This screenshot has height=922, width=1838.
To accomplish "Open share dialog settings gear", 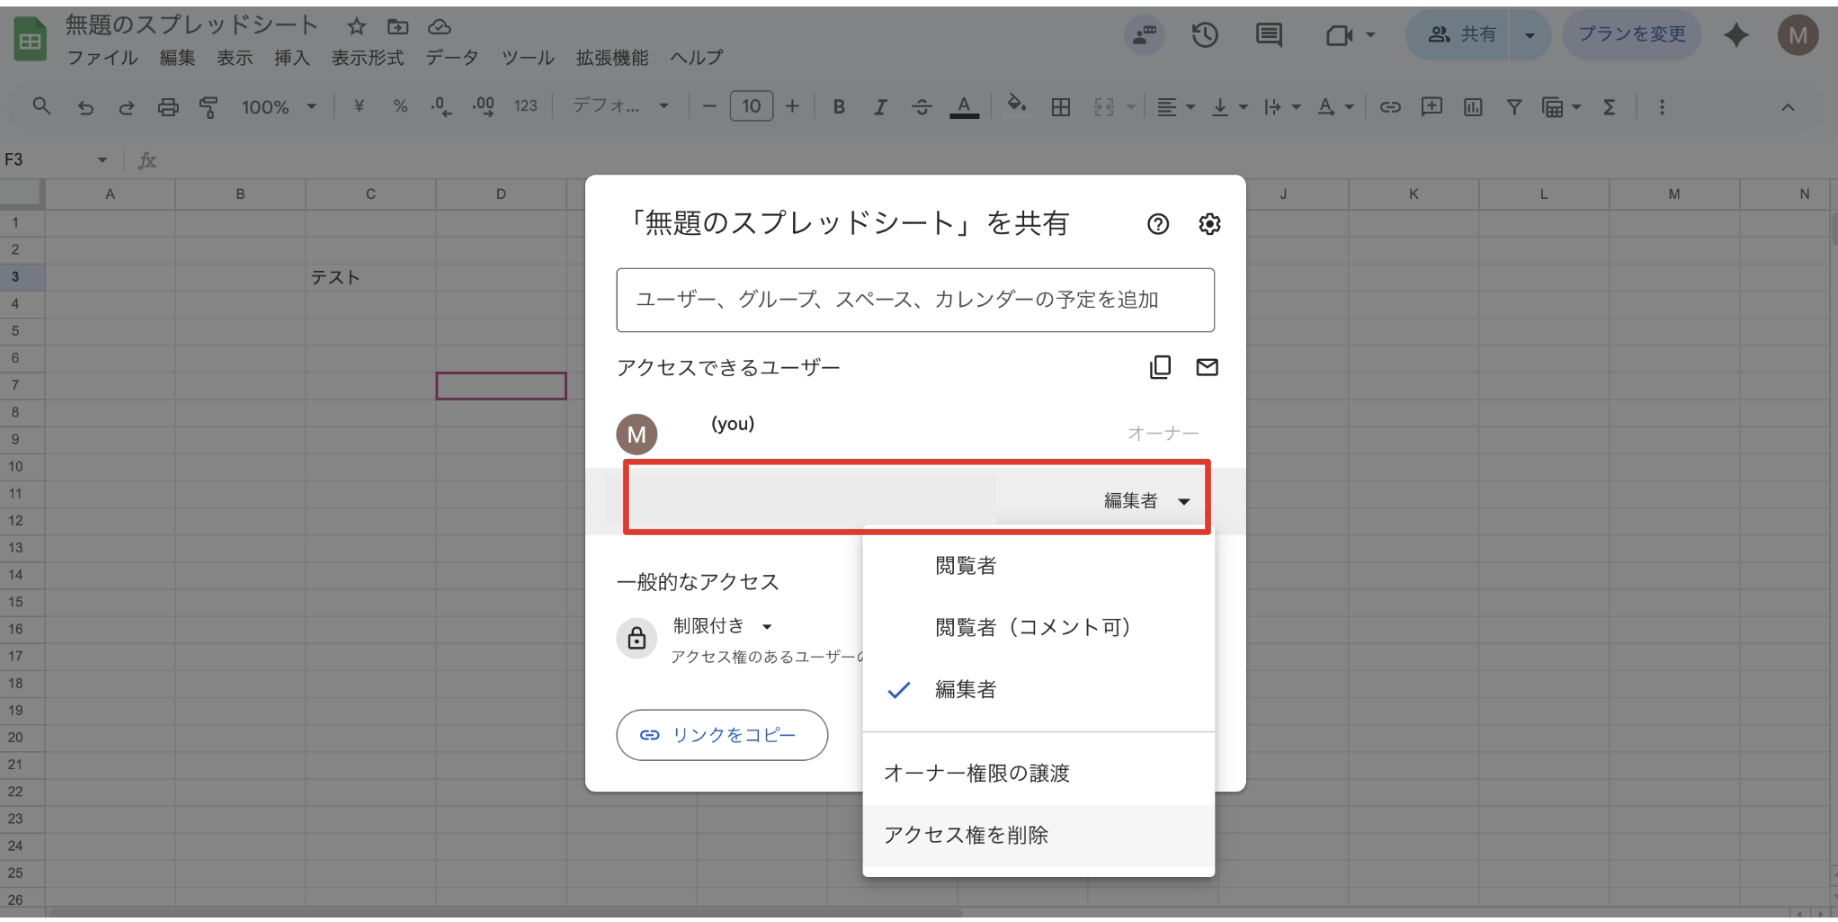I will (x=1210, y=224).
